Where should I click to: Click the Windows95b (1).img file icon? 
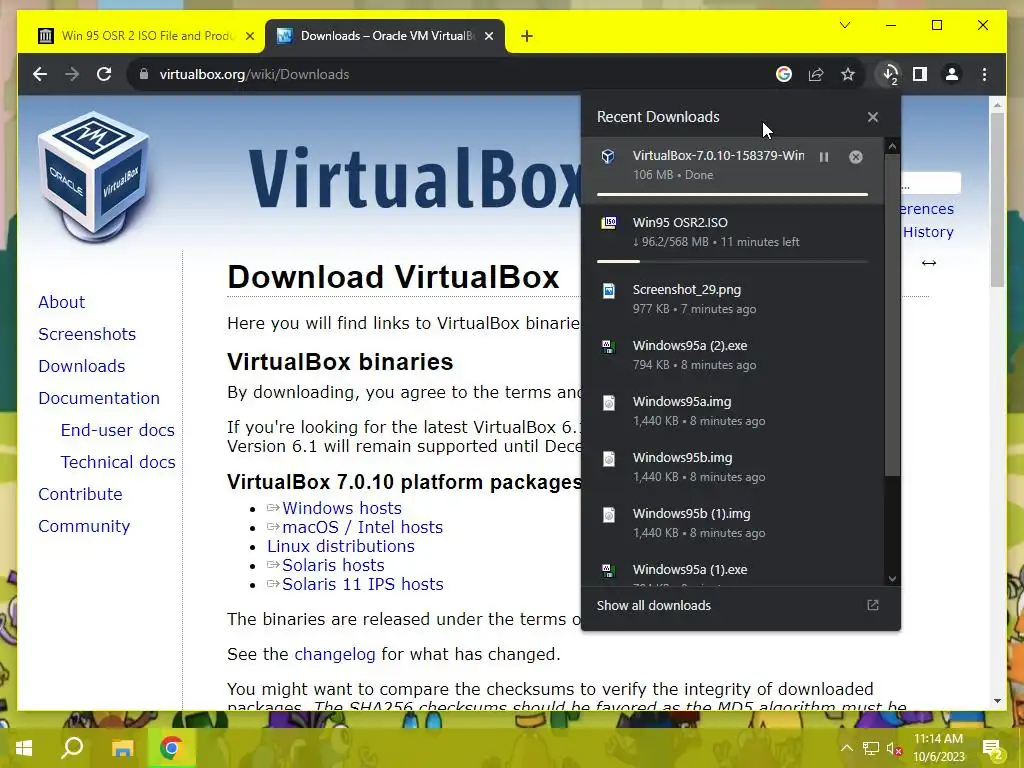pos(609,515)
